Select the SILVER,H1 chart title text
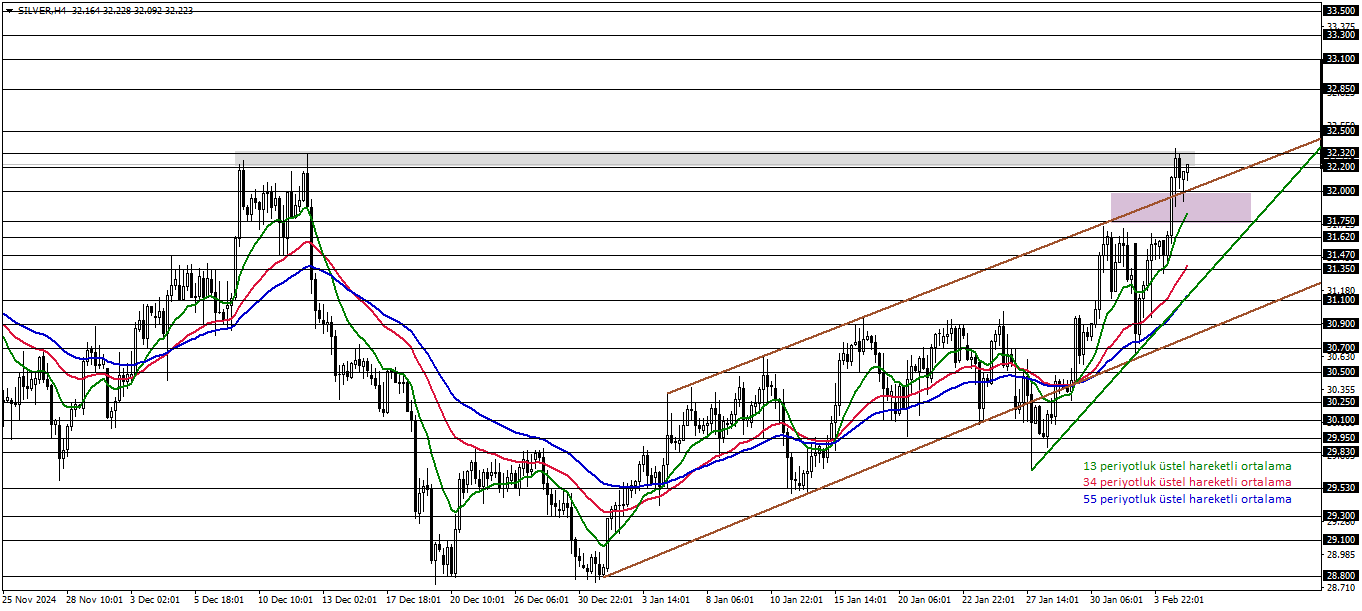The height and width of the screenshot is (611, 1362). click(x=42, y=10)
